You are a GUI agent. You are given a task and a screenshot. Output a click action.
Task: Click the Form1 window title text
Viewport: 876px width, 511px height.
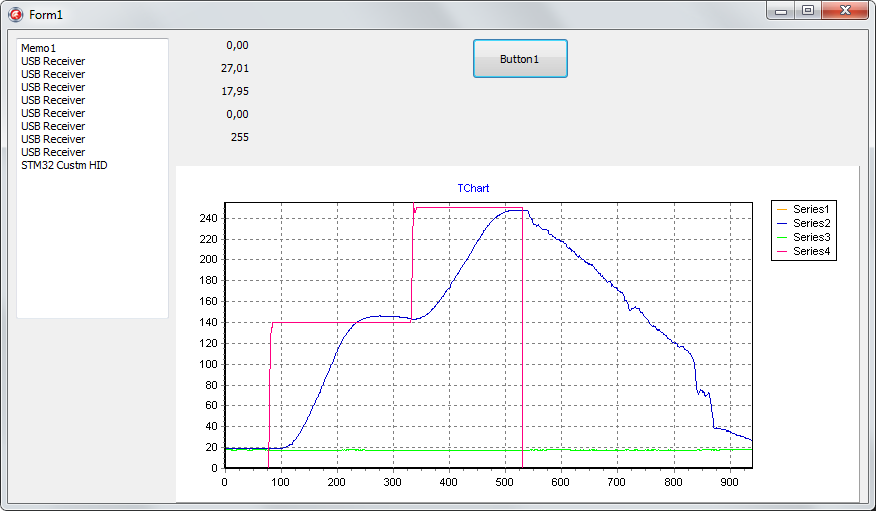(46, 15)
